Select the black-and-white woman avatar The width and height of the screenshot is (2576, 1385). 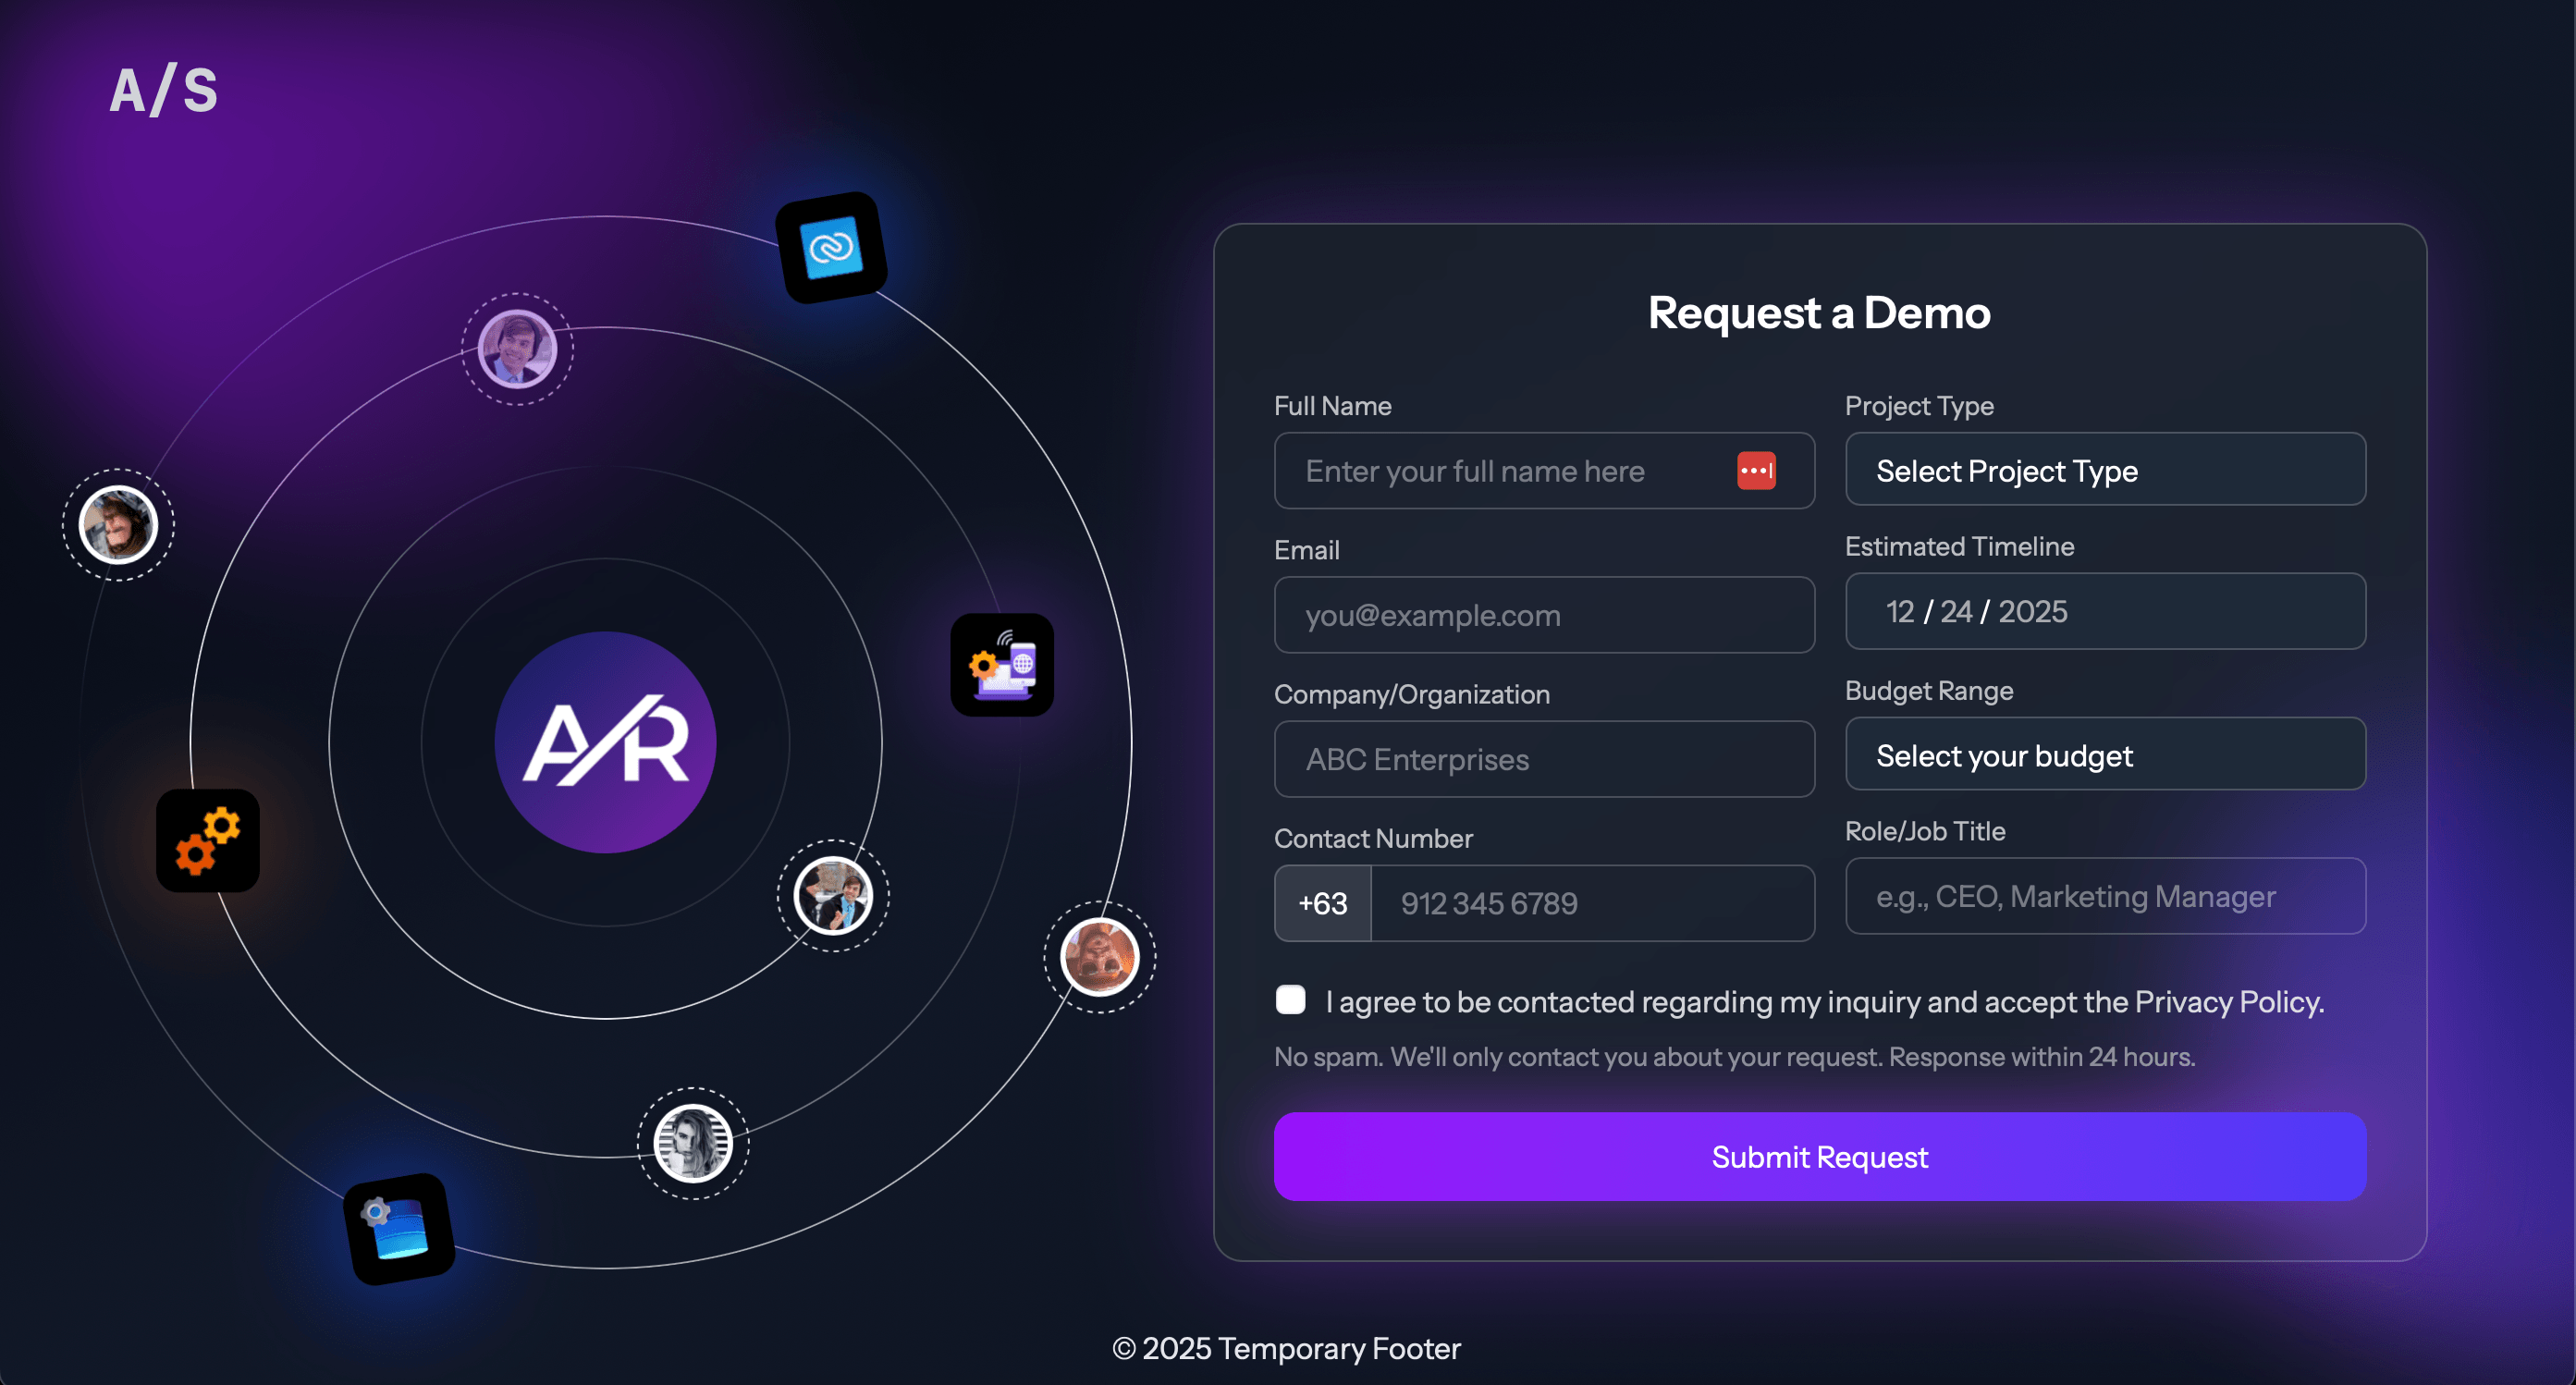click(x=693, y=1143)
